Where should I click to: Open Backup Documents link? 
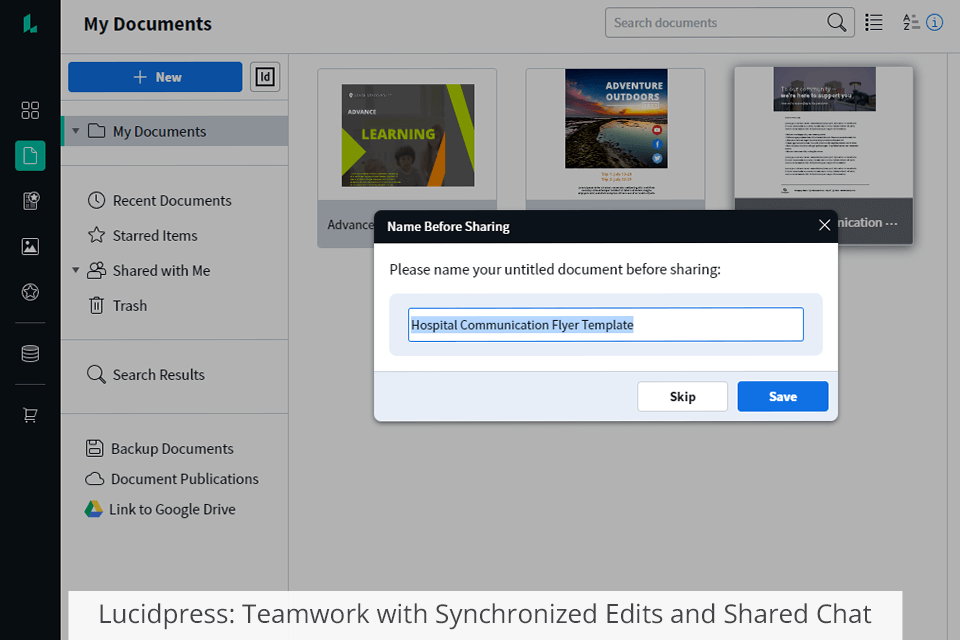(172, 449)
